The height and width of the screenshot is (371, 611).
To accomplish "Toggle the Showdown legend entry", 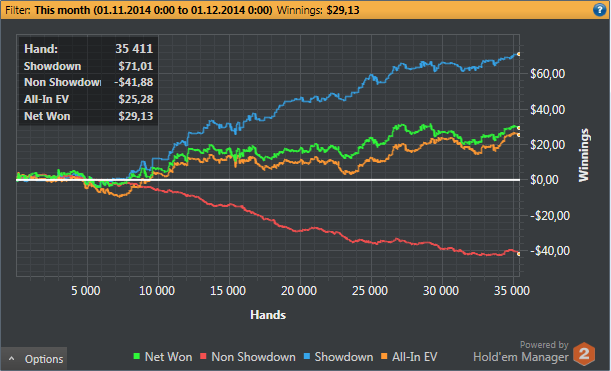I will point(338,357).
